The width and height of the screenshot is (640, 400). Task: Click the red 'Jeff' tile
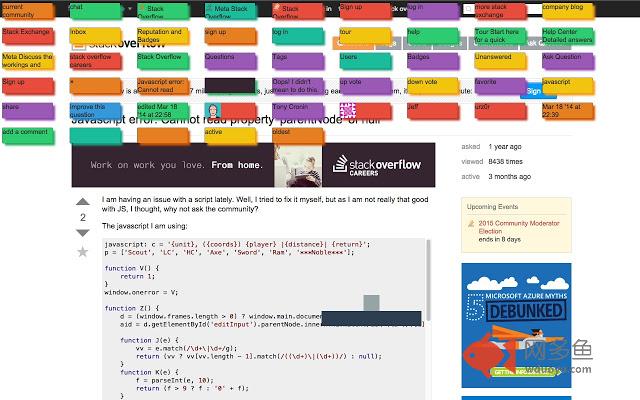click(x=433, y=111)
